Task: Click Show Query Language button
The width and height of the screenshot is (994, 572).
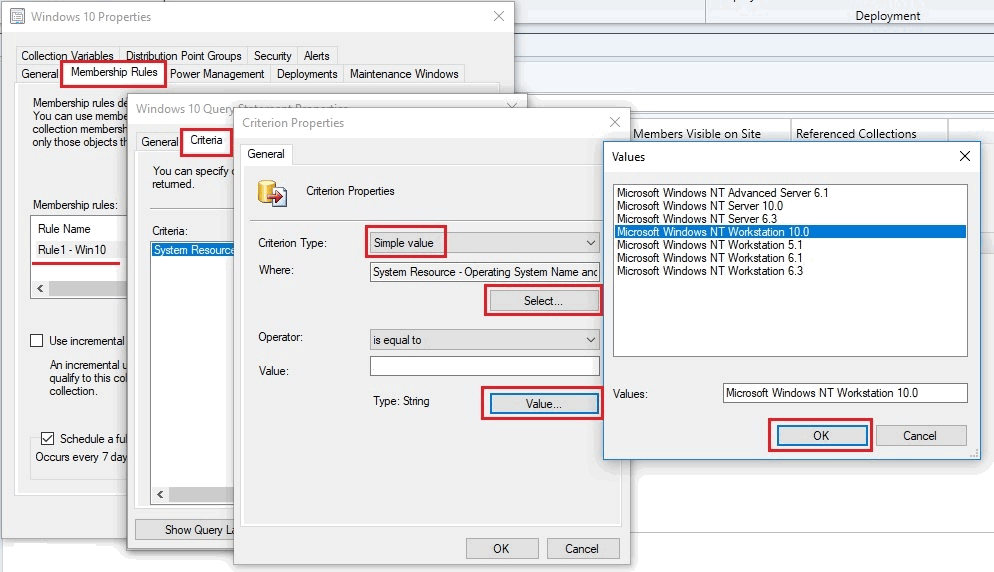Action: pos(185,530)
